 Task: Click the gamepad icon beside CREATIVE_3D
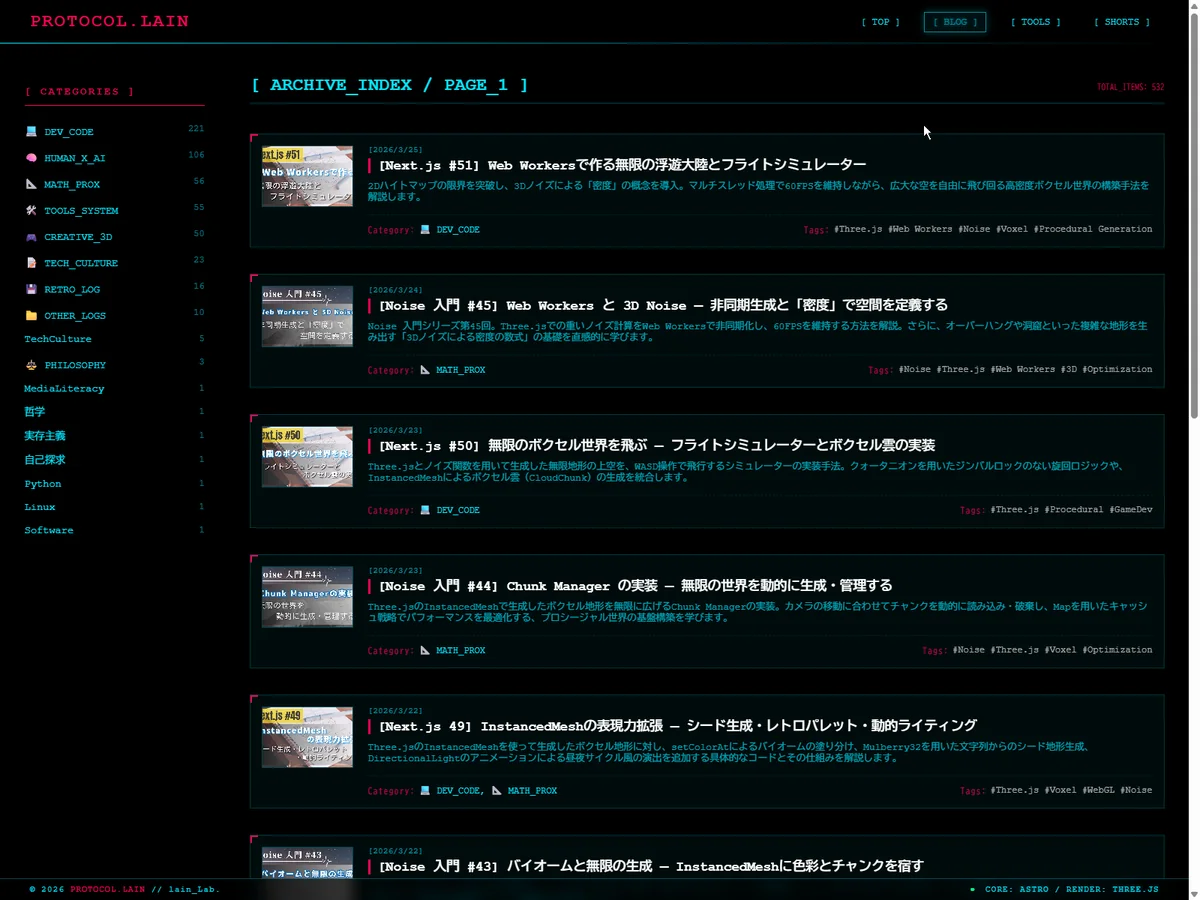point(31,237)
